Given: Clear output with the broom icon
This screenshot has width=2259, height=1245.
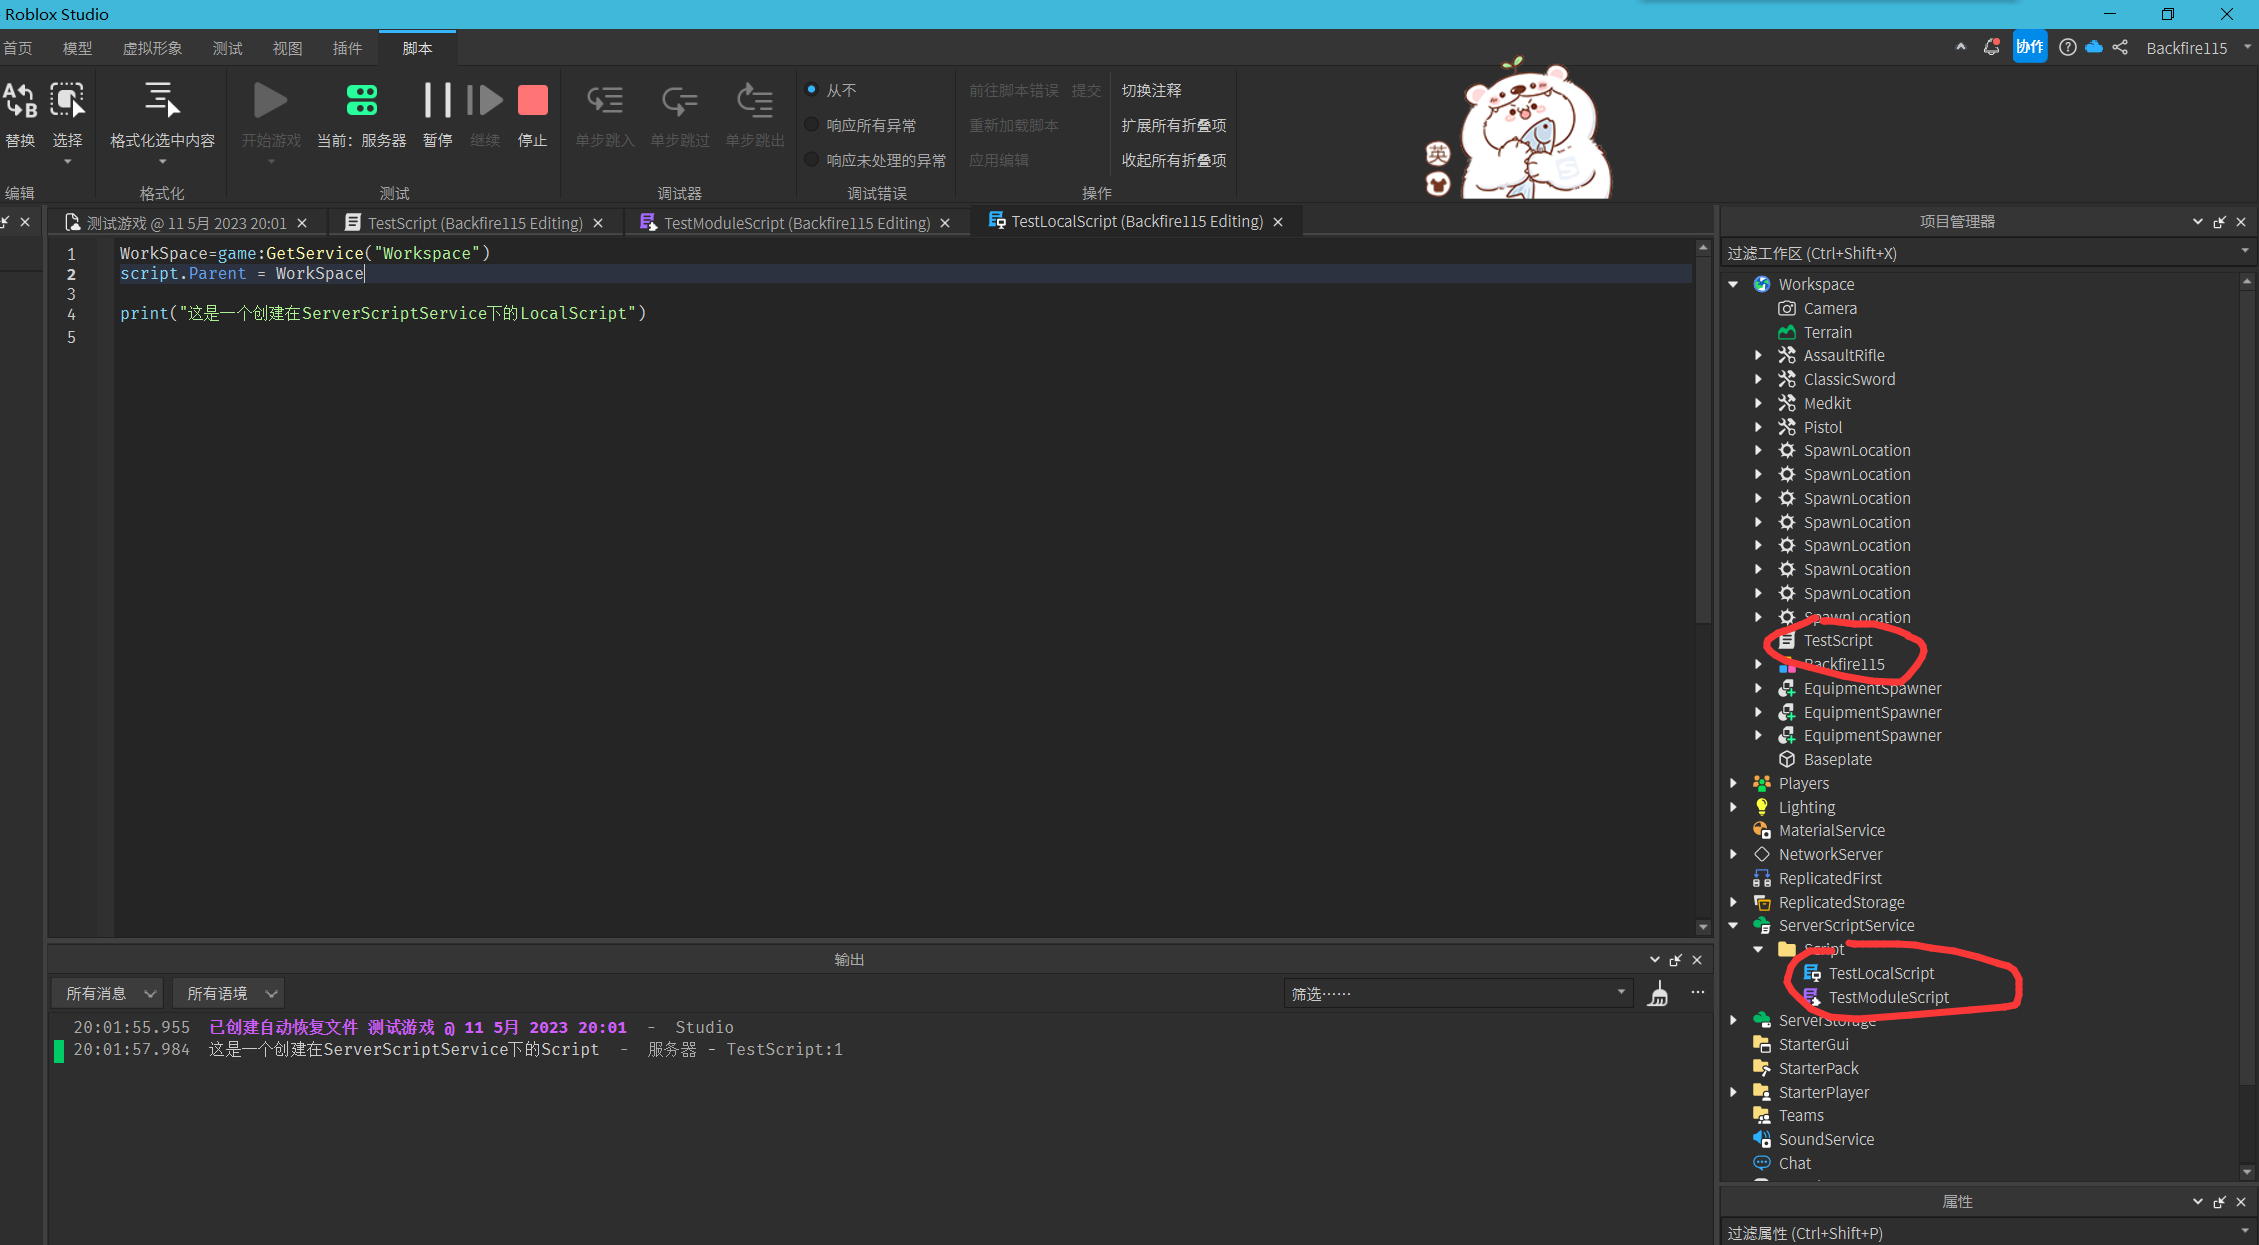Looking at the screenshot, I should coord(1658,994).
